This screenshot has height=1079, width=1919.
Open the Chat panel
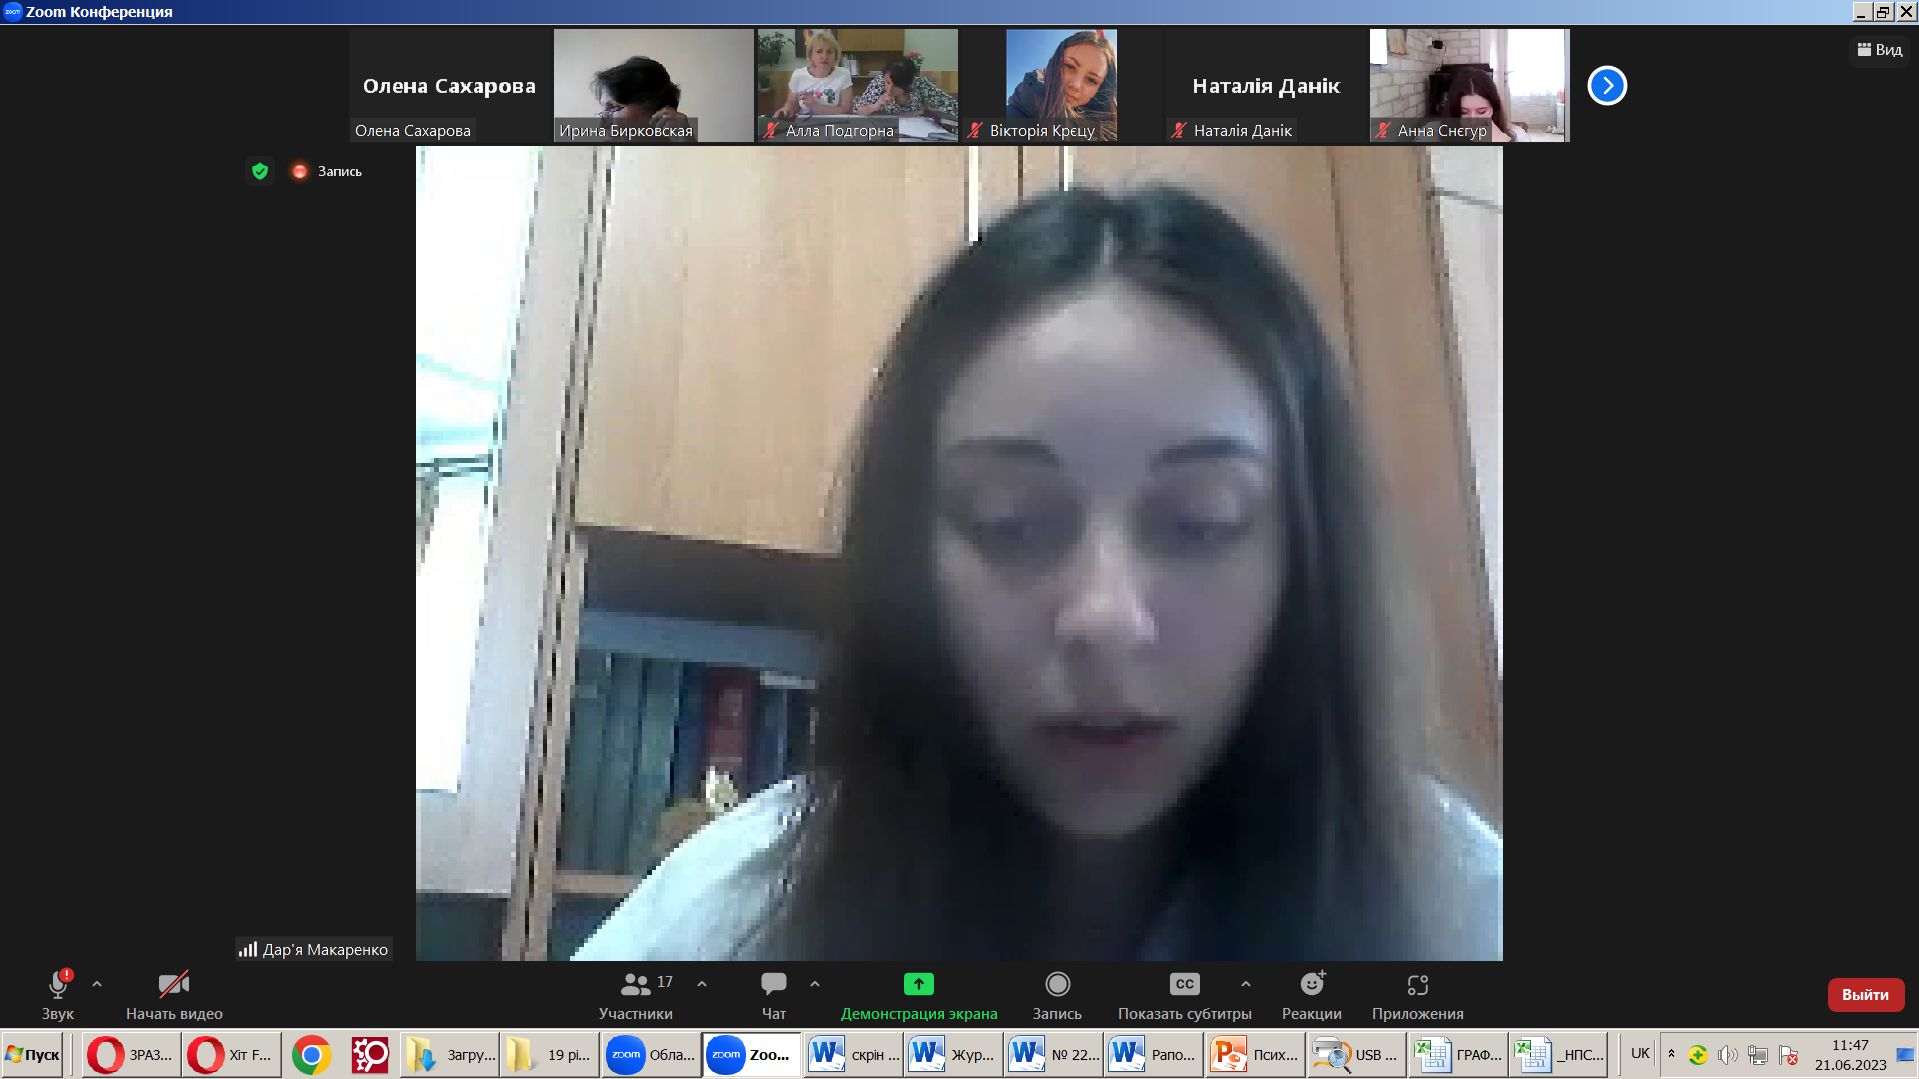tap(773, 985)
